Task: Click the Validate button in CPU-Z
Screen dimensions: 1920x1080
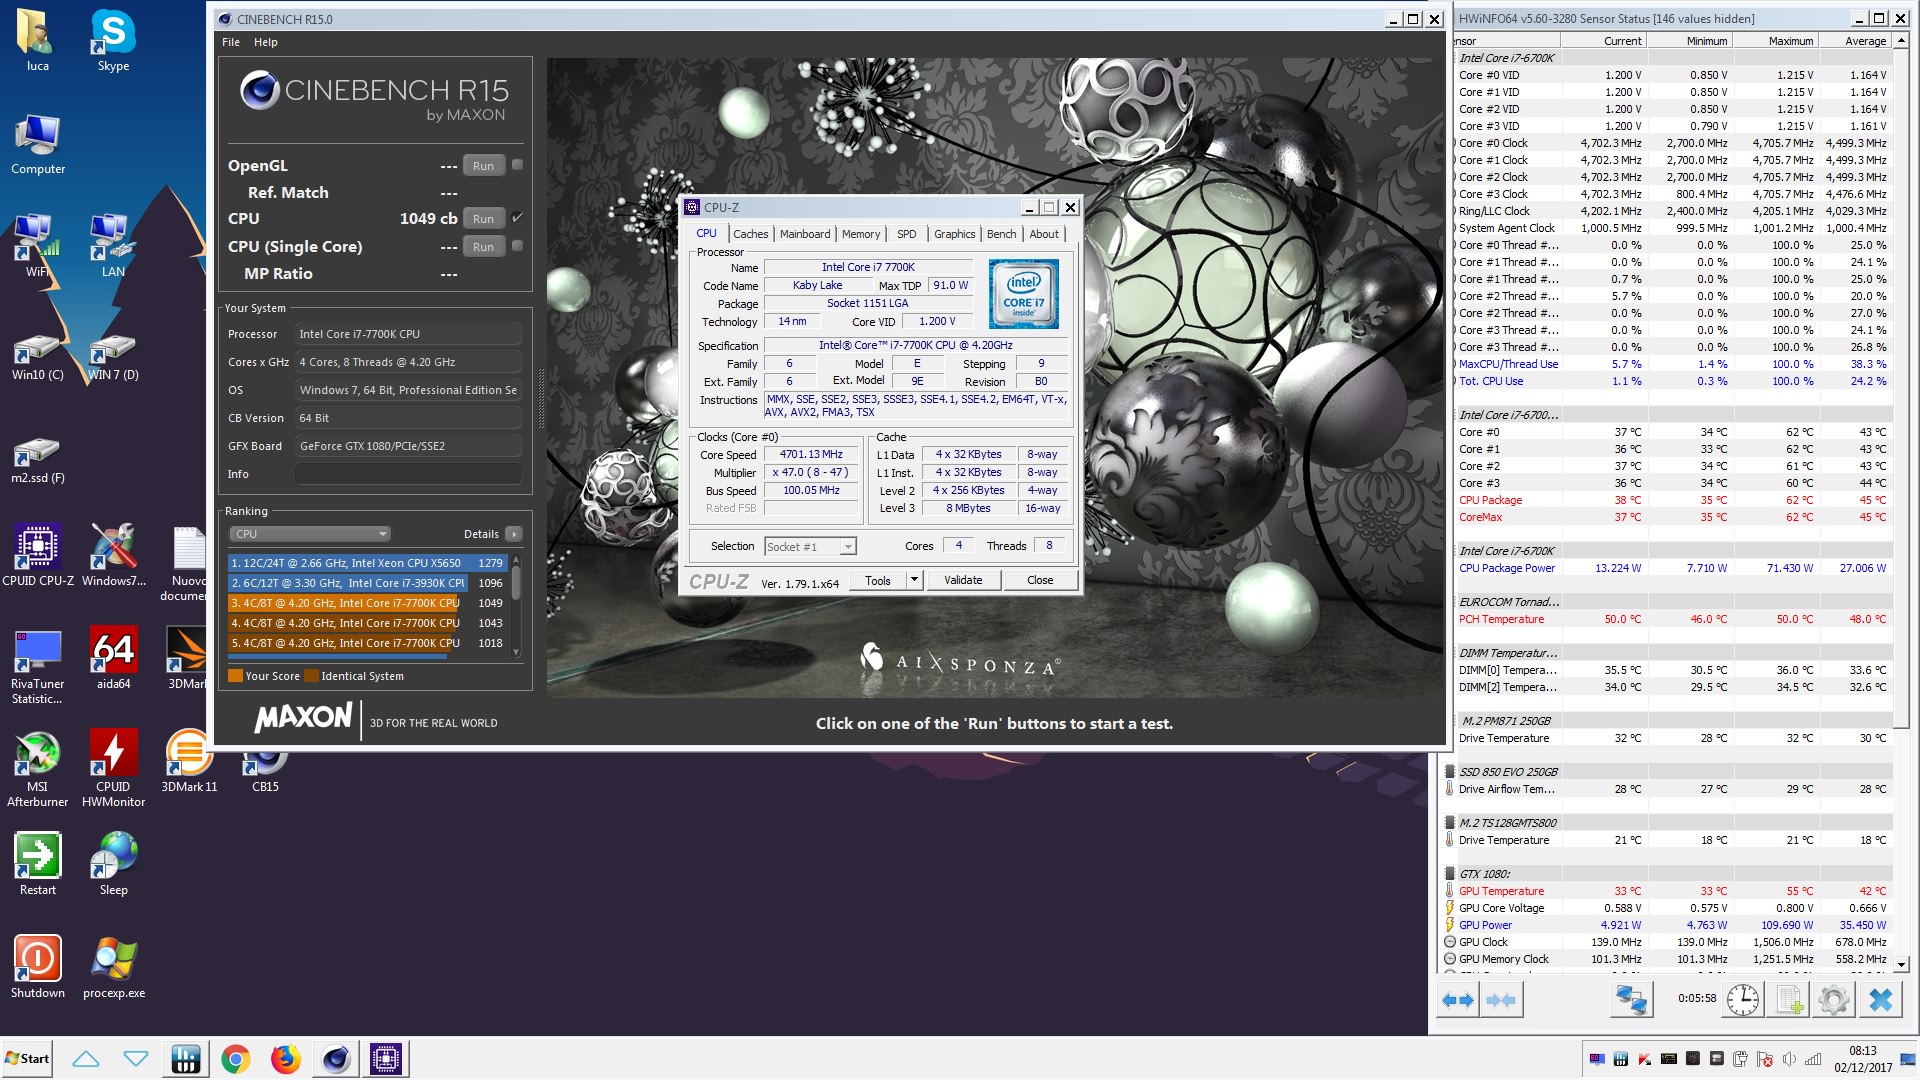Action: pos(963,580)
